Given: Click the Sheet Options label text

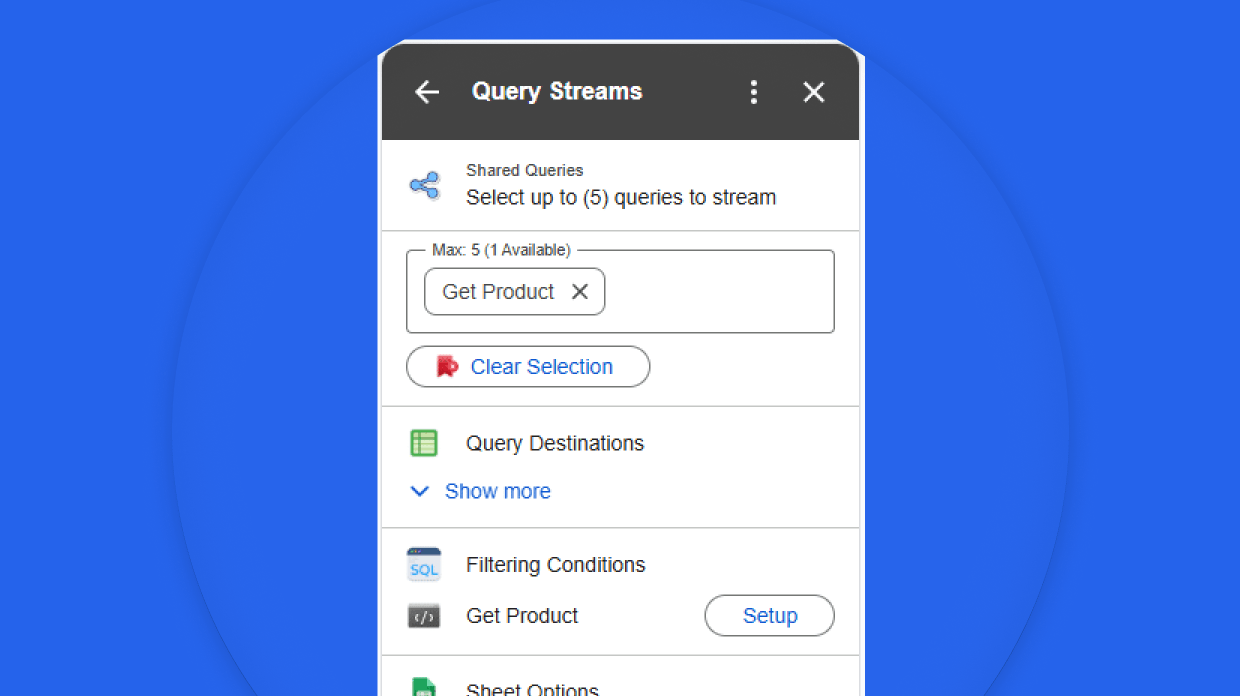Looking at the screenshot, I should point(532,688).
